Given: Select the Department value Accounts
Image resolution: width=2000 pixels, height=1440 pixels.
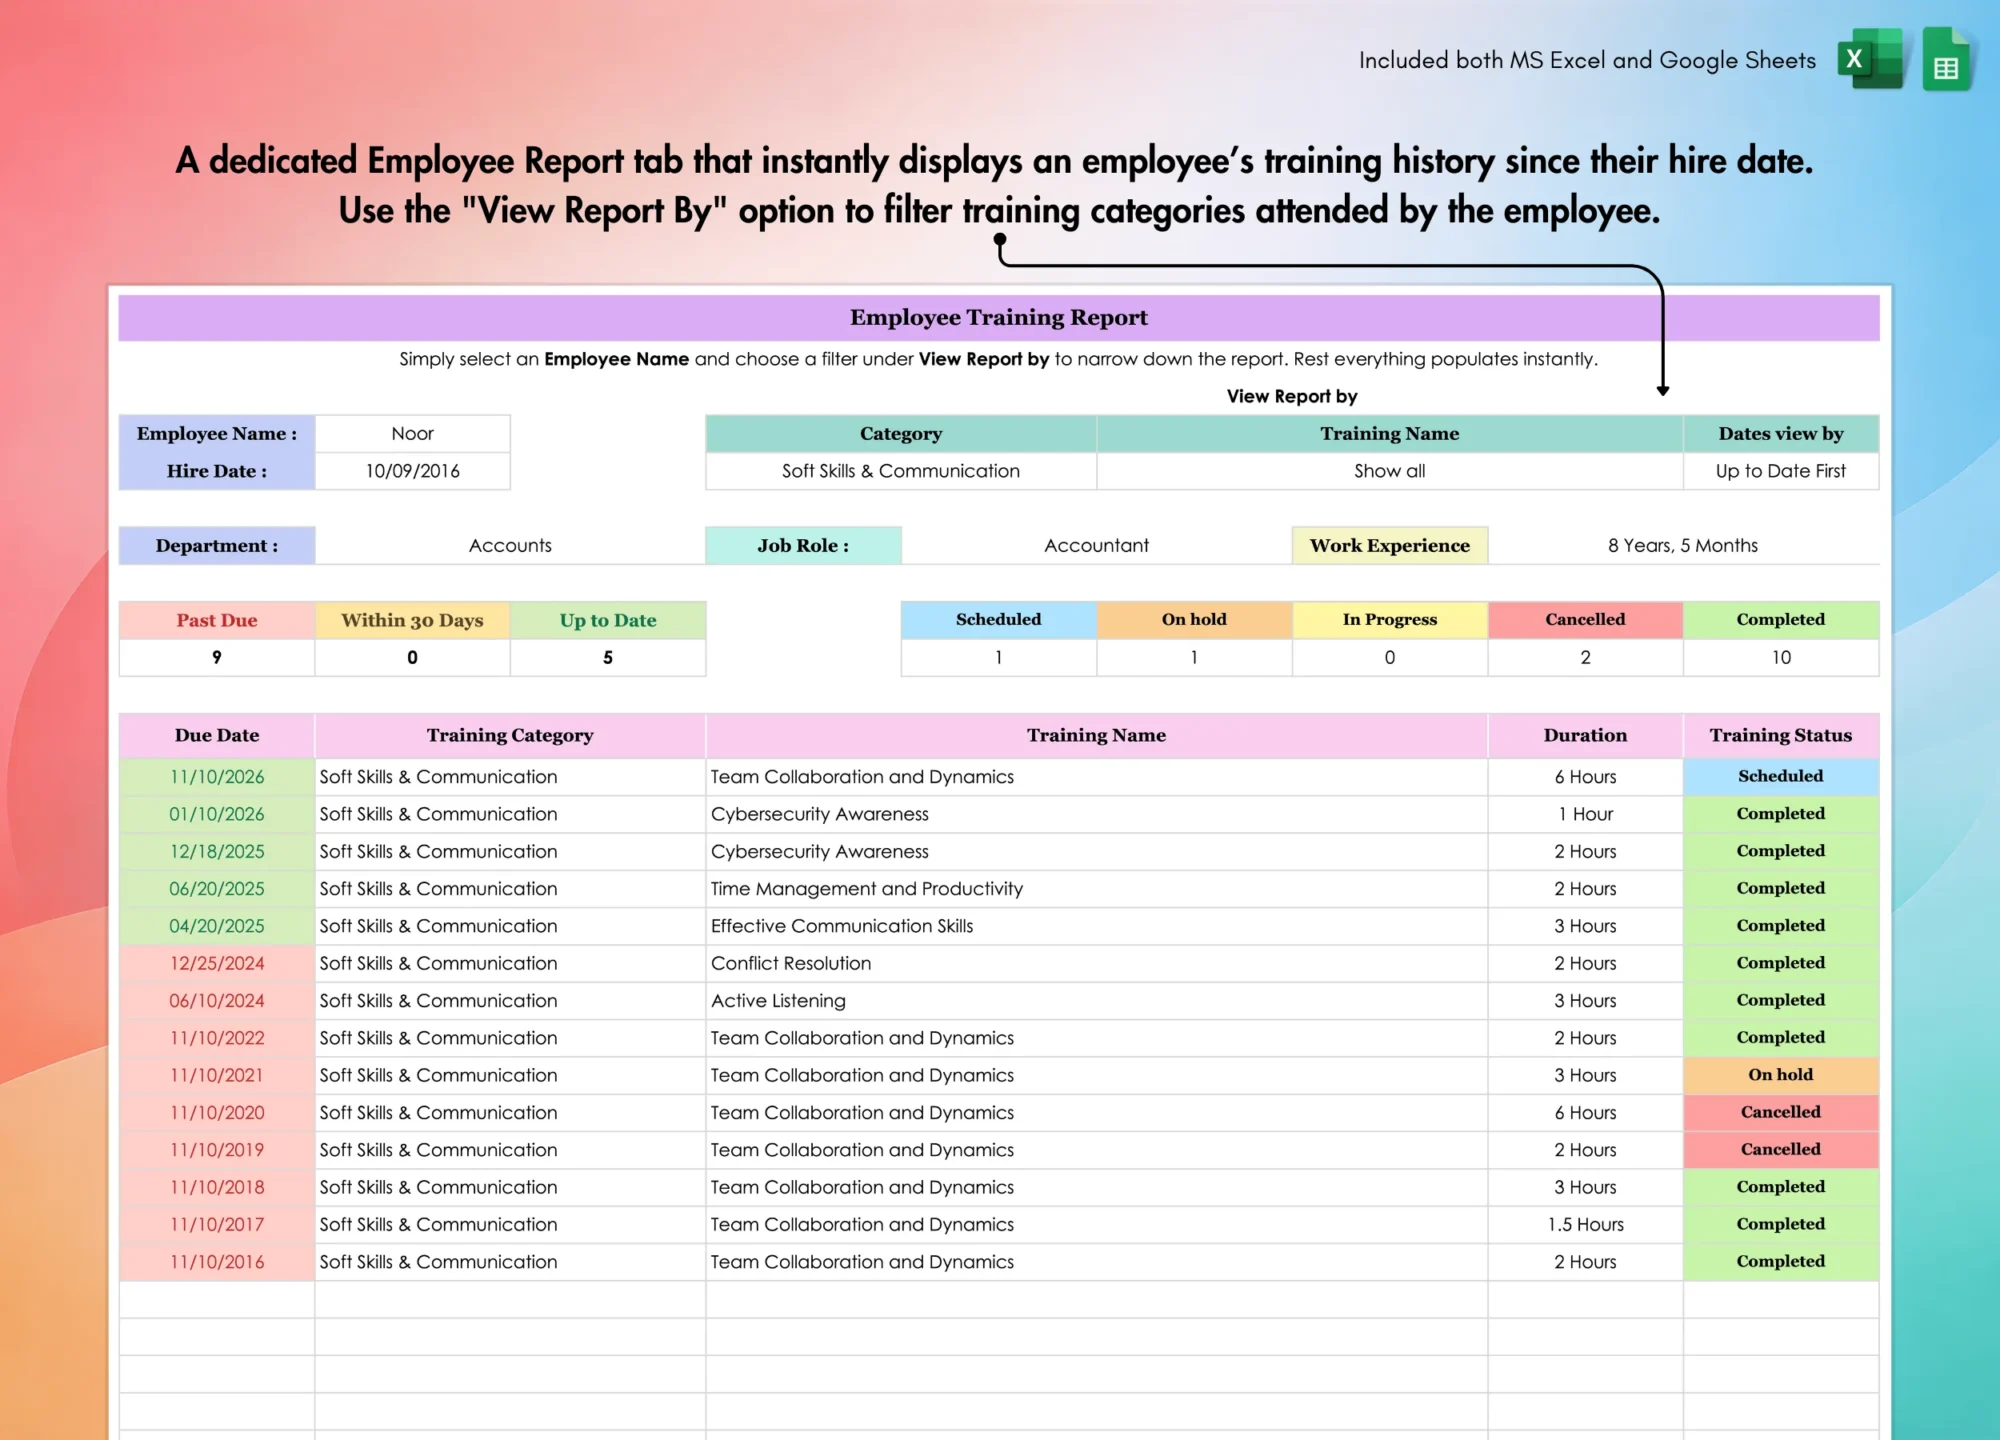Looking at the screenshot, I should pos(510,545).
